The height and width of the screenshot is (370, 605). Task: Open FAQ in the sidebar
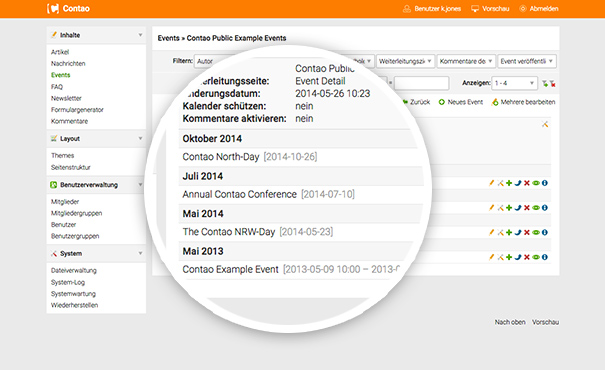pyautogui.click(x=57, y=87)
